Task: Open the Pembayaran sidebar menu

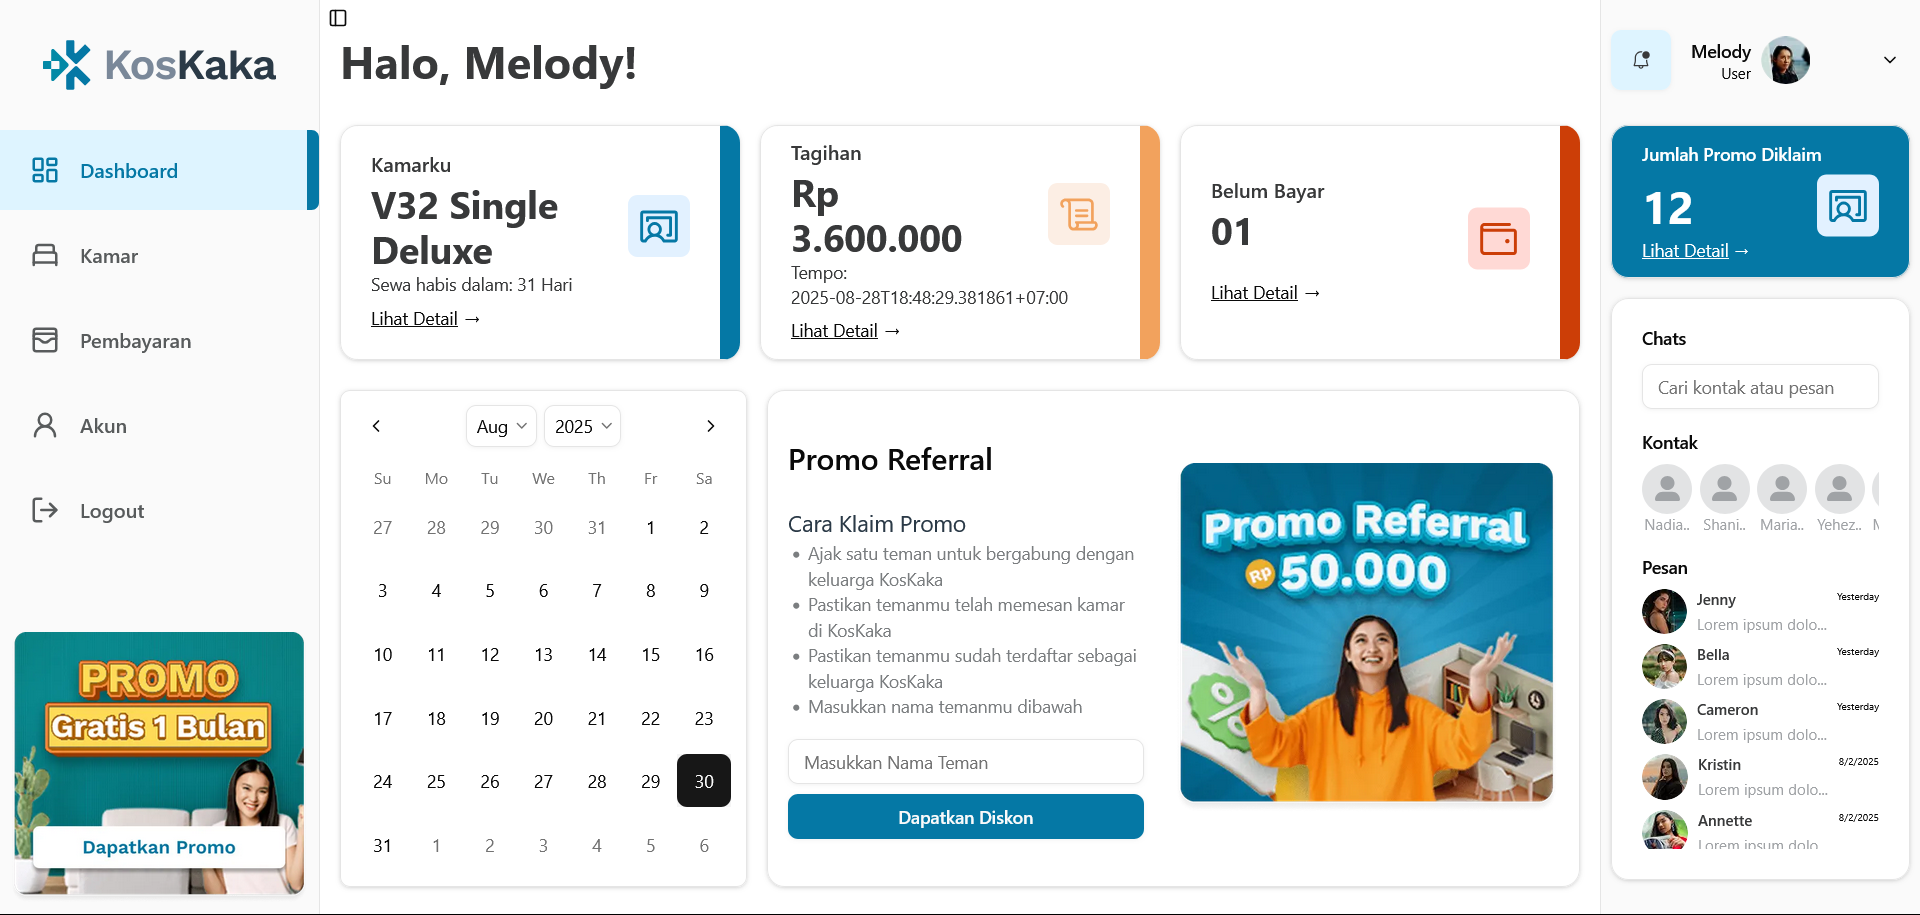Action: 135,341
